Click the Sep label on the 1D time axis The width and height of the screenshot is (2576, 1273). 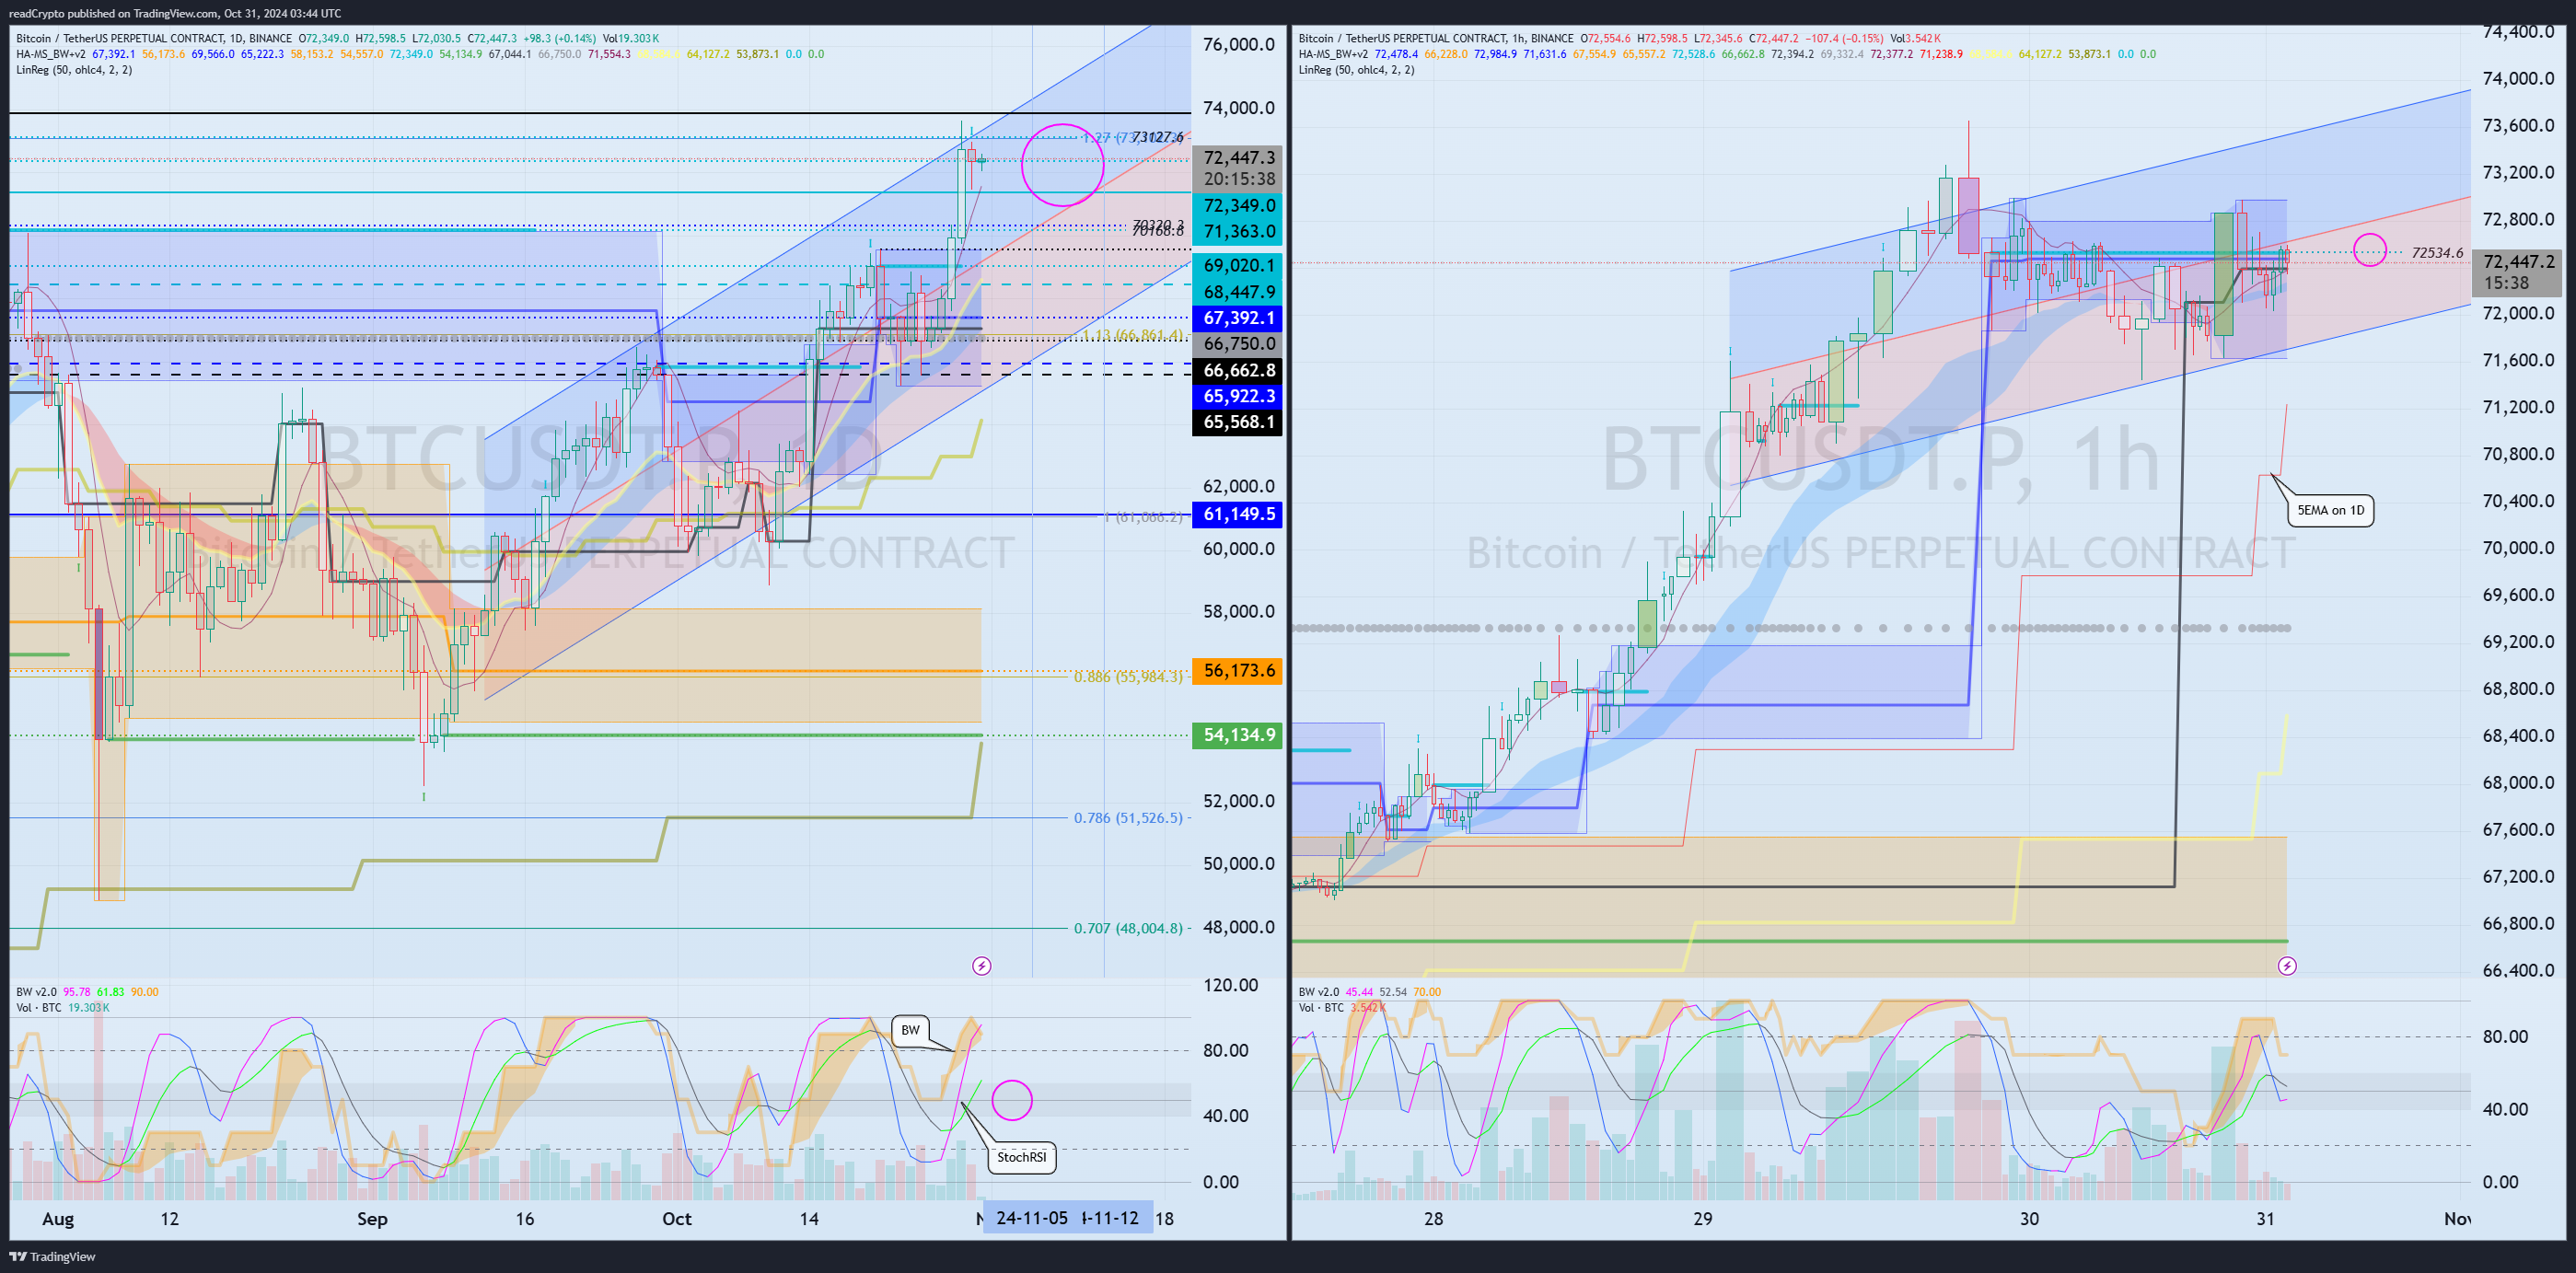(x=372, y=1218)
